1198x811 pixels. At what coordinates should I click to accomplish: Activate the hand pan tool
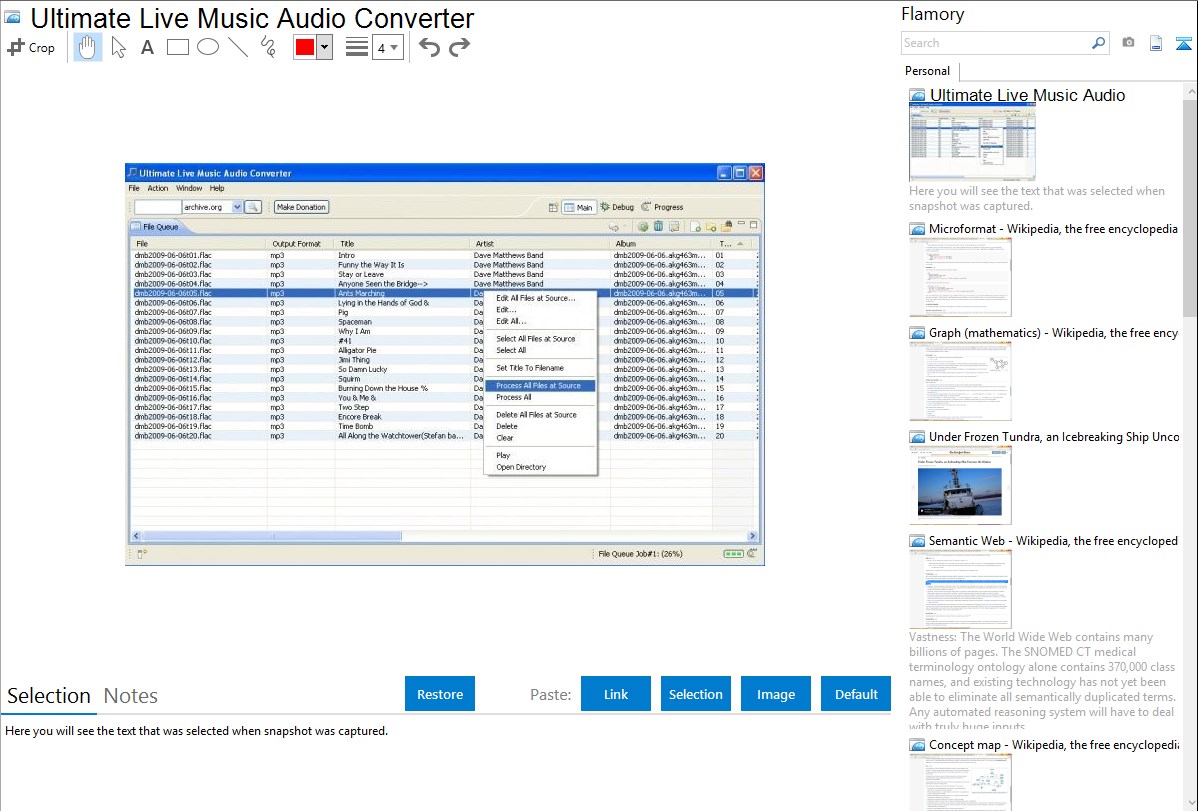[87, 47]
